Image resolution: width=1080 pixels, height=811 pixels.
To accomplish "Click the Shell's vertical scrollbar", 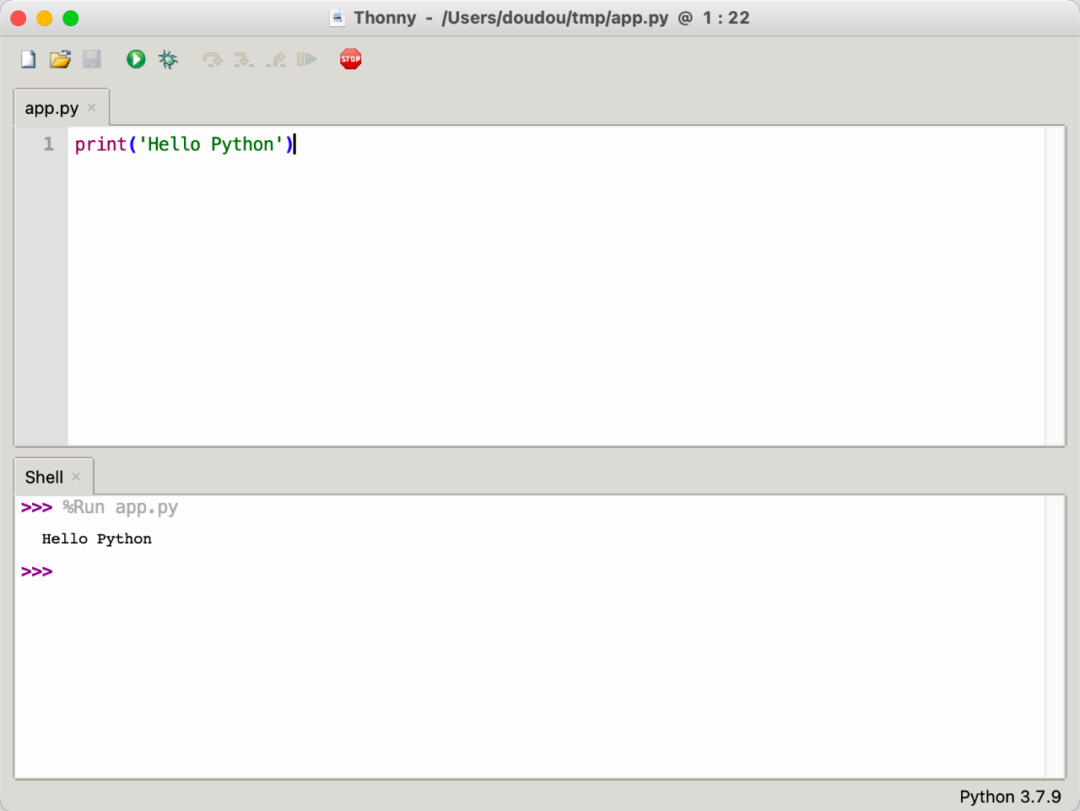I will point(1055,635).
